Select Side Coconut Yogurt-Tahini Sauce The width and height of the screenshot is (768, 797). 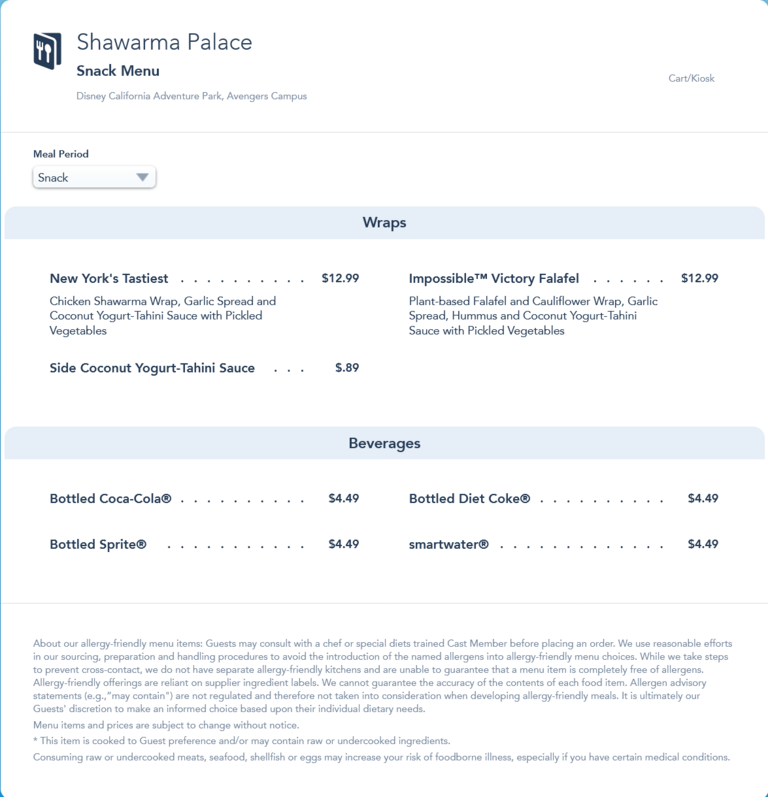coord(152,368)
